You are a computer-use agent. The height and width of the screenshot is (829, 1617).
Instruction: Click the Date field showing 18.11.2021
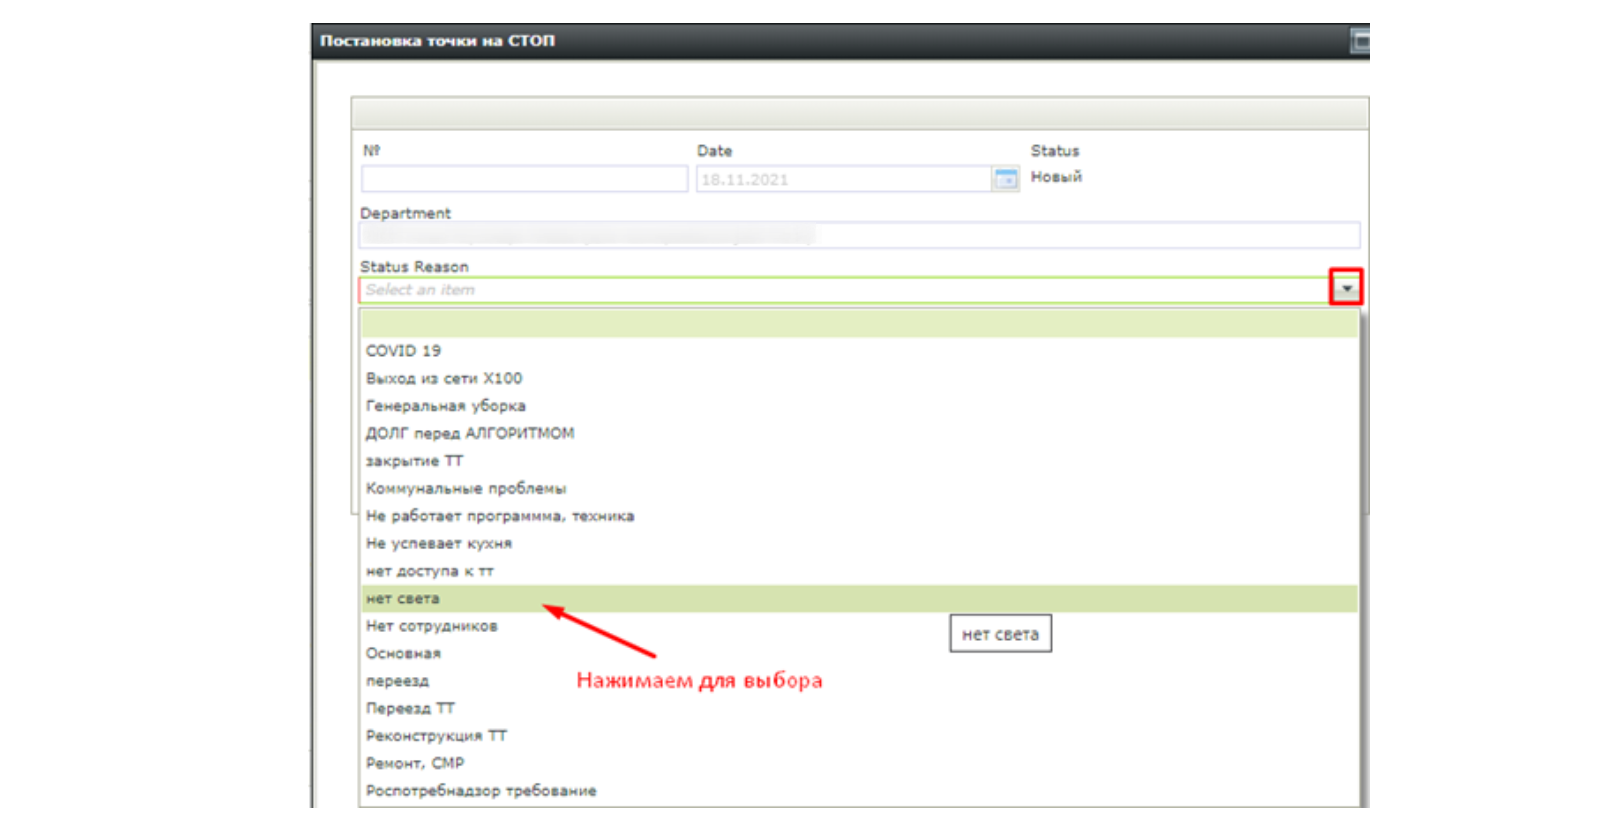844,179
